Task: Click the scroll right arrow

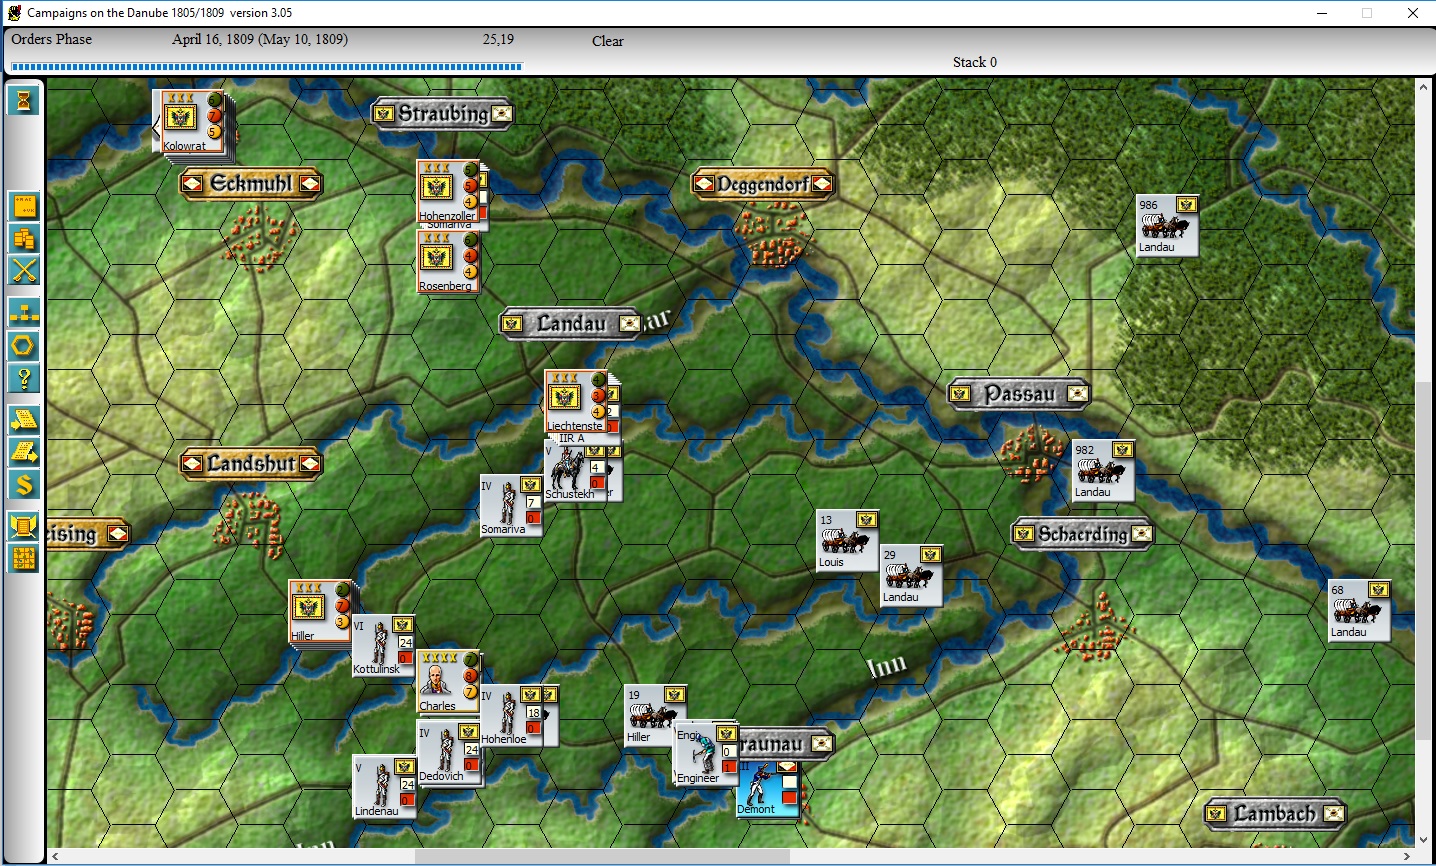Action: tap(1407, 856)
